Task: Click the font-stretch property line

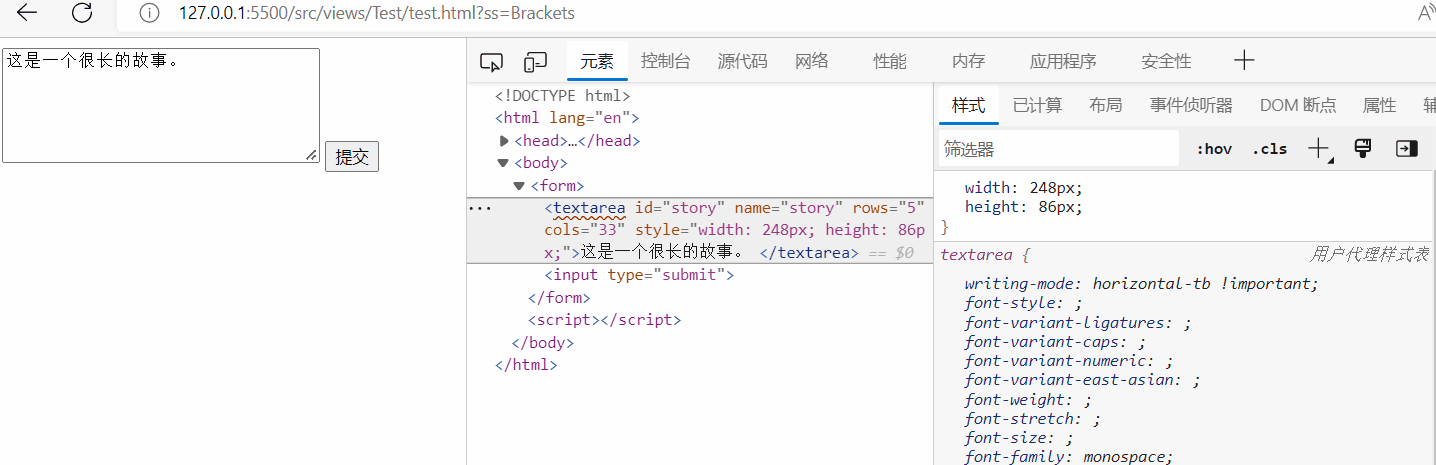Action: click(x=1032, y=419)
